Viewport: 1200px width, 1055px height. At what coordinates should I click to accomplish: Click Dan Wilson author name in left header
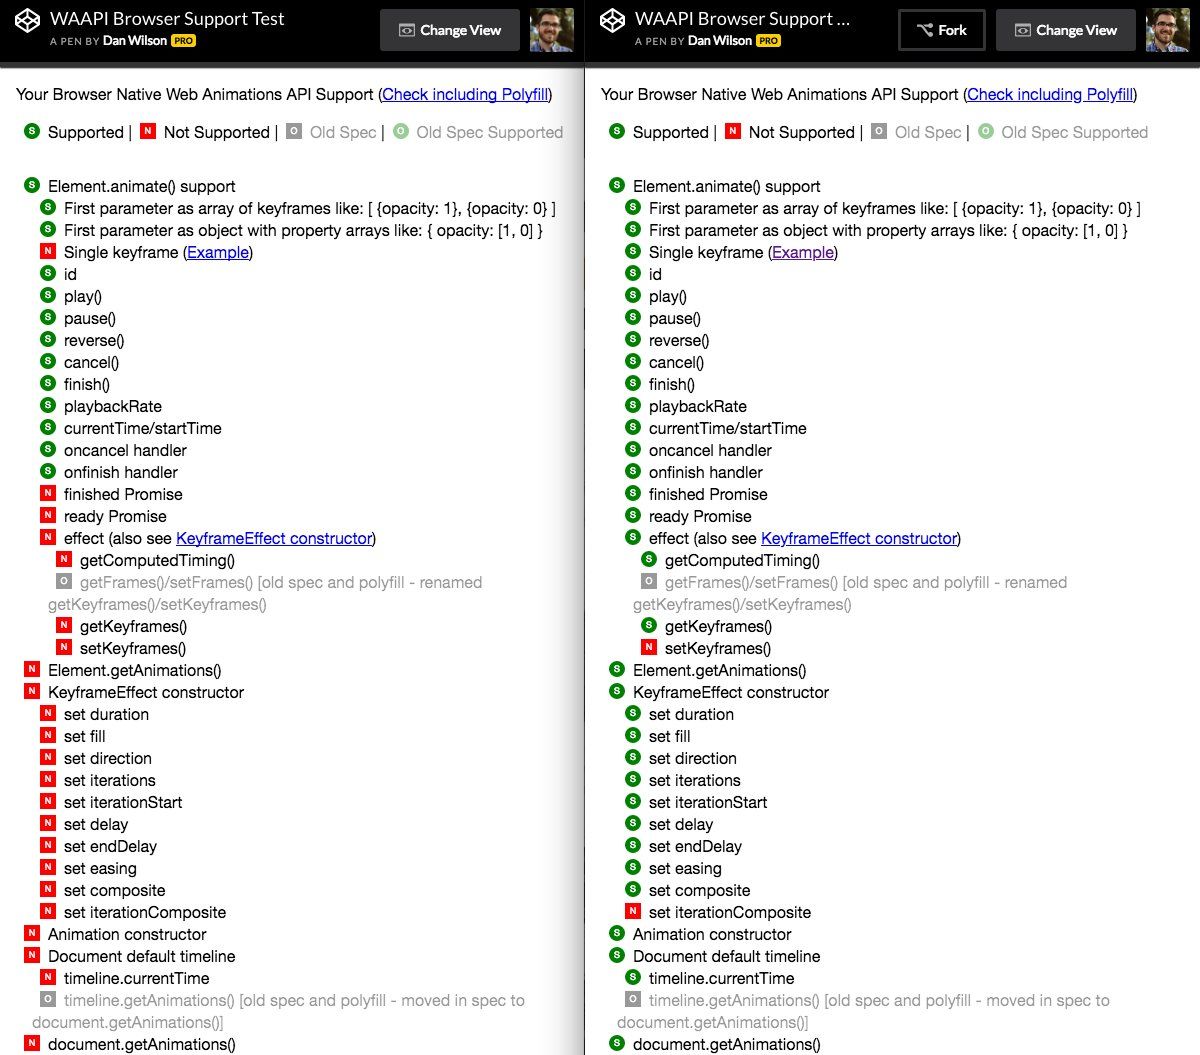[135, 41]
